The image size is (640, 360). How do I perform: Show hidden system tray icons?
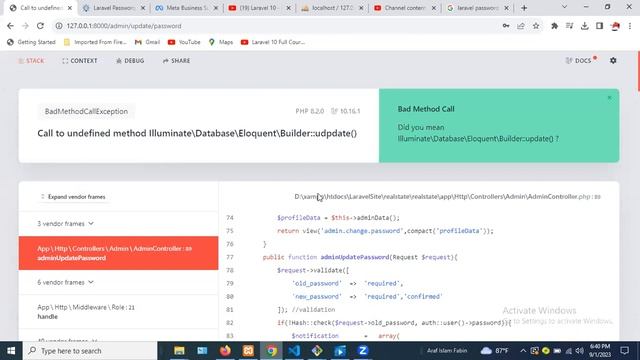pos(523,351)
